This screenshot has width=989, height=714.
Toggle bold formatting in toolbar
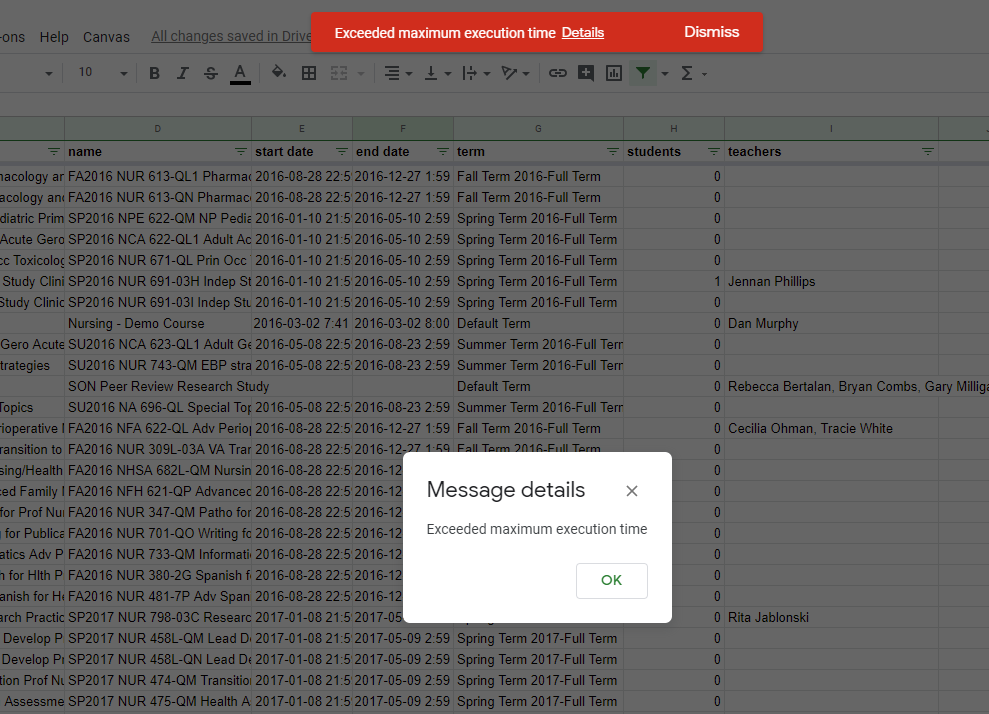pos(154,73)
